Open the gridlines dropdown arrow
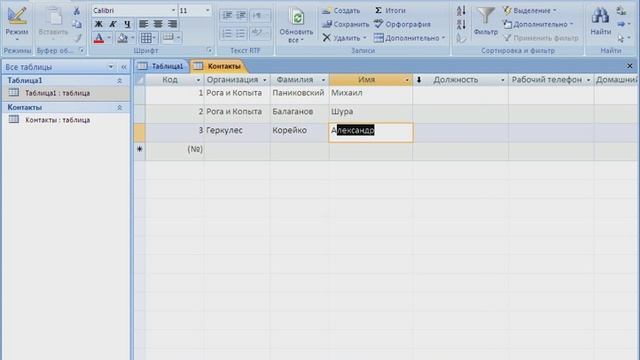Image resolution: width=640 pixels, height=360 pixels. coord(155,38)
